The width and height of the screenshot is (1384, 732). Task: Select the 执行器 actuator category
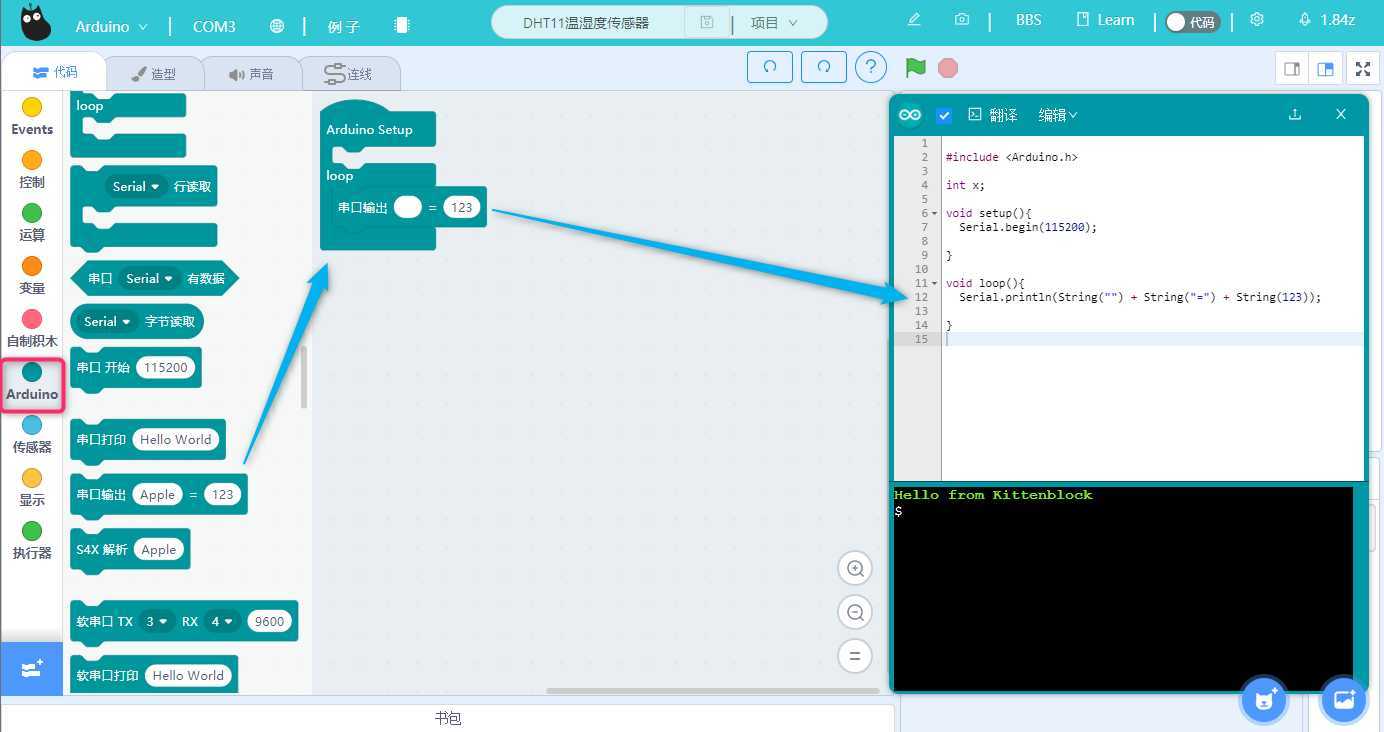pos(32,541)
